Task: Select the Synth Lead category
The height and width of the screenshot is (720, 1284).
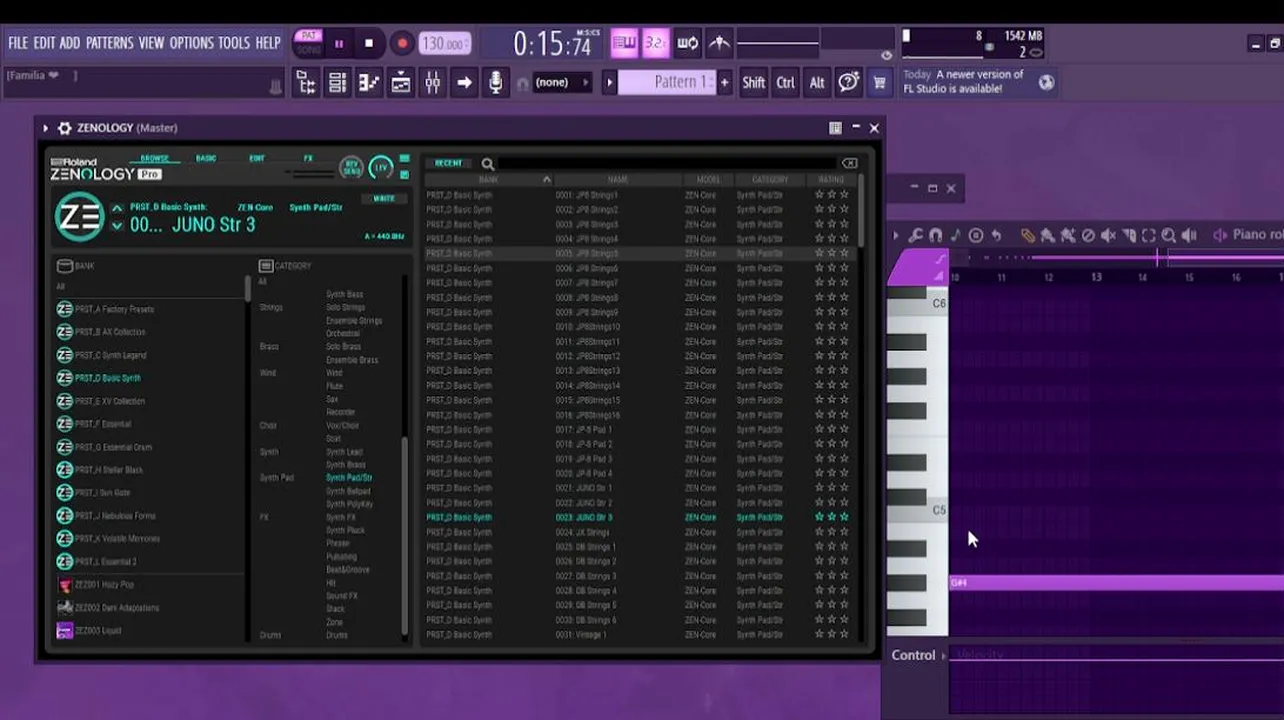Action: (x=345, y=452)
